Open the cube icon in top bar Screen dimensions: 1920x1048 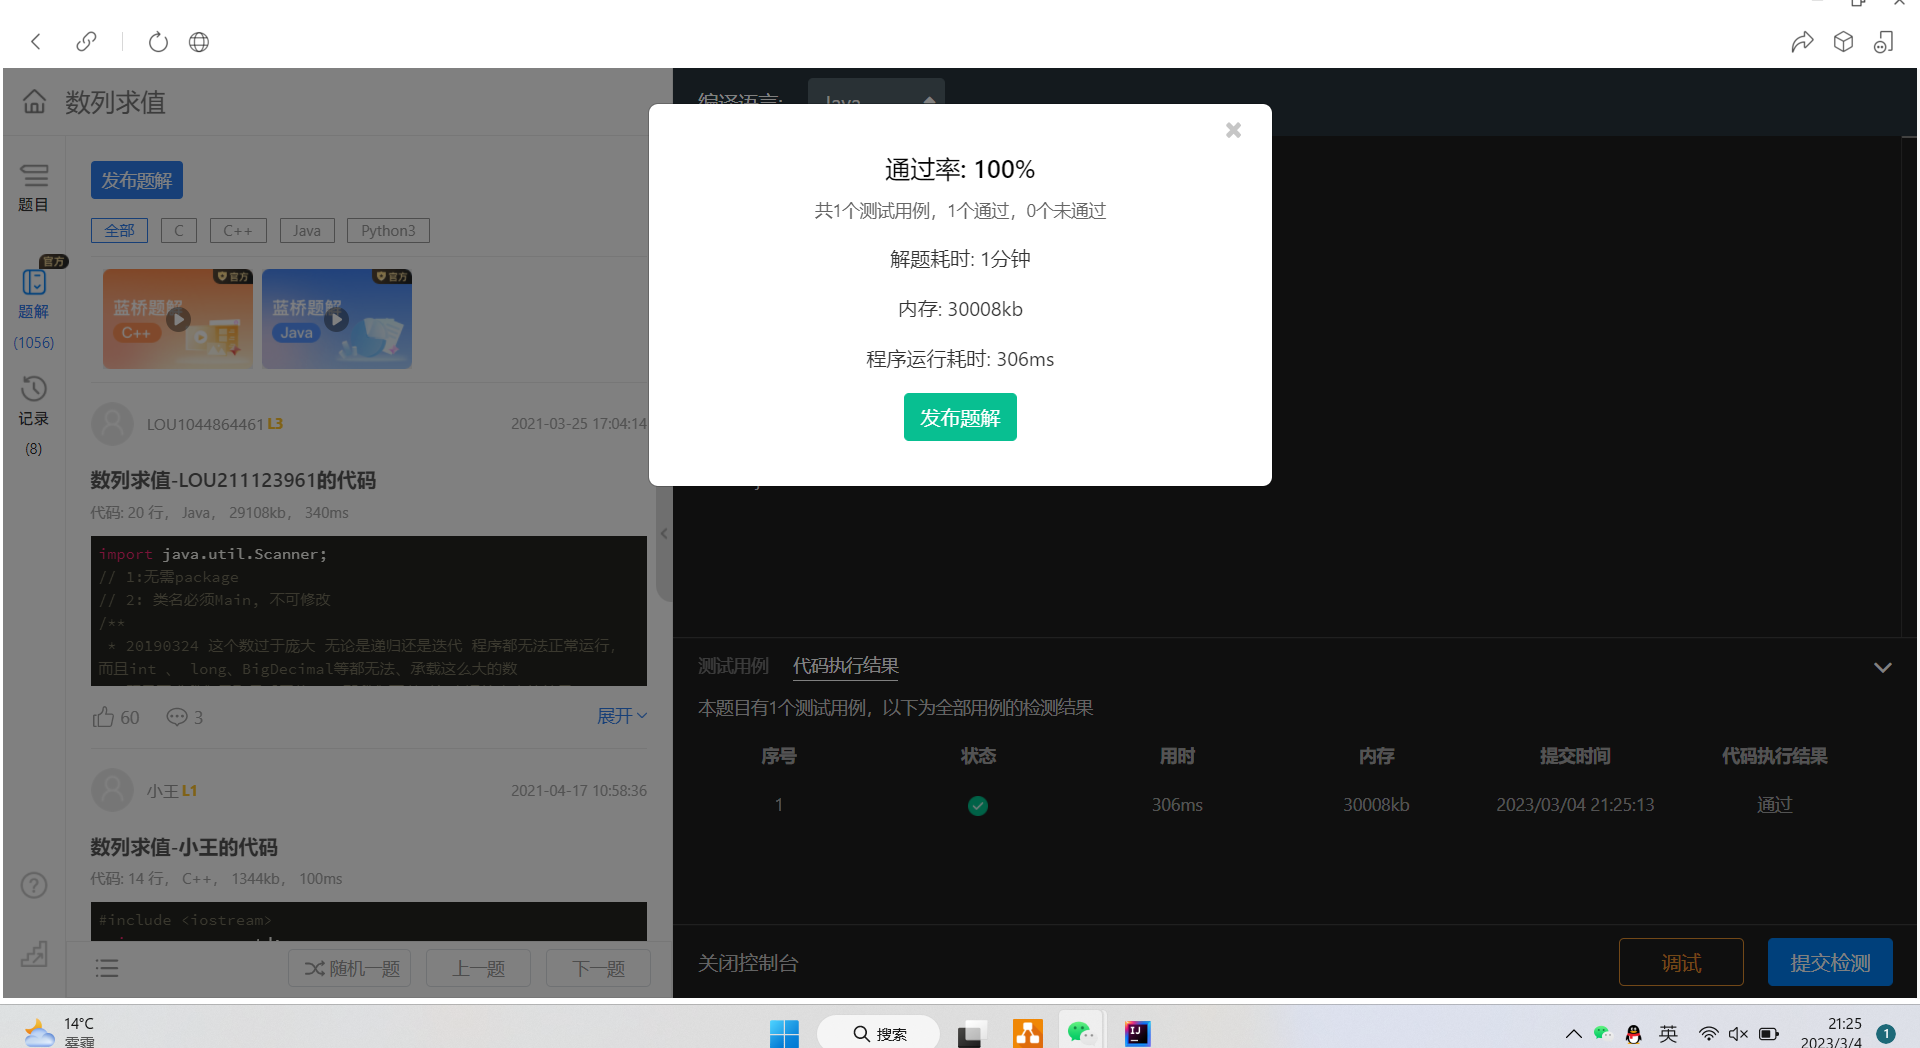(x=1843, y=42)
